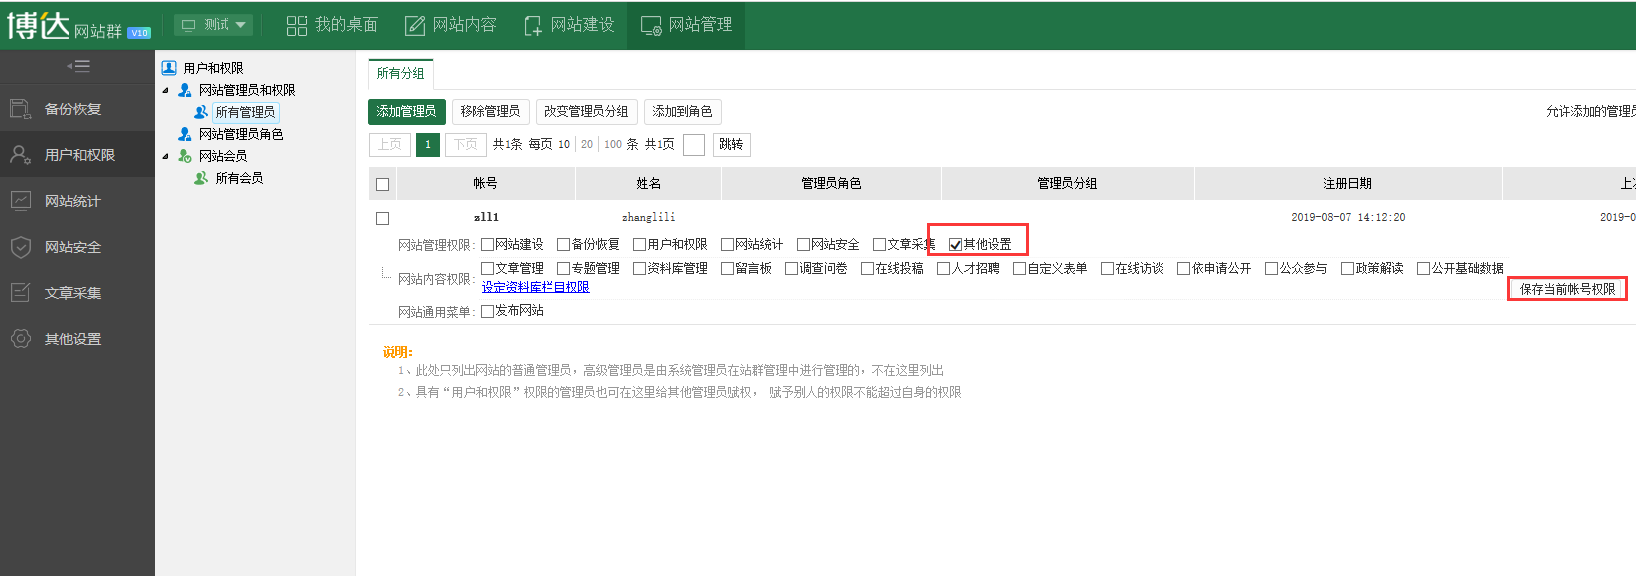Open the 网站内容 top menu
Image resolution: width=1636 pixels, height=576 pixels.
451,25
